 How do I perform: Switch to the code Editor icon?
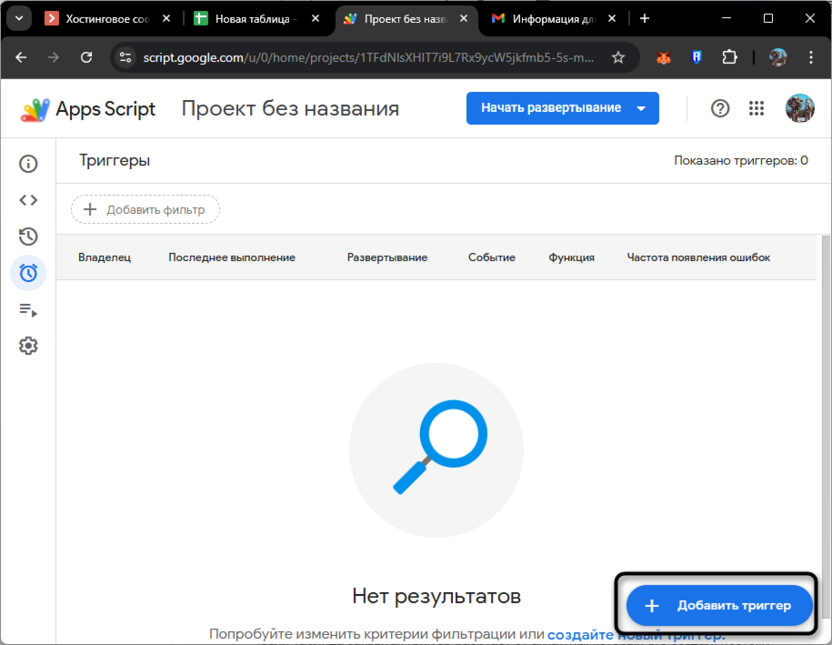click(28, 200)
